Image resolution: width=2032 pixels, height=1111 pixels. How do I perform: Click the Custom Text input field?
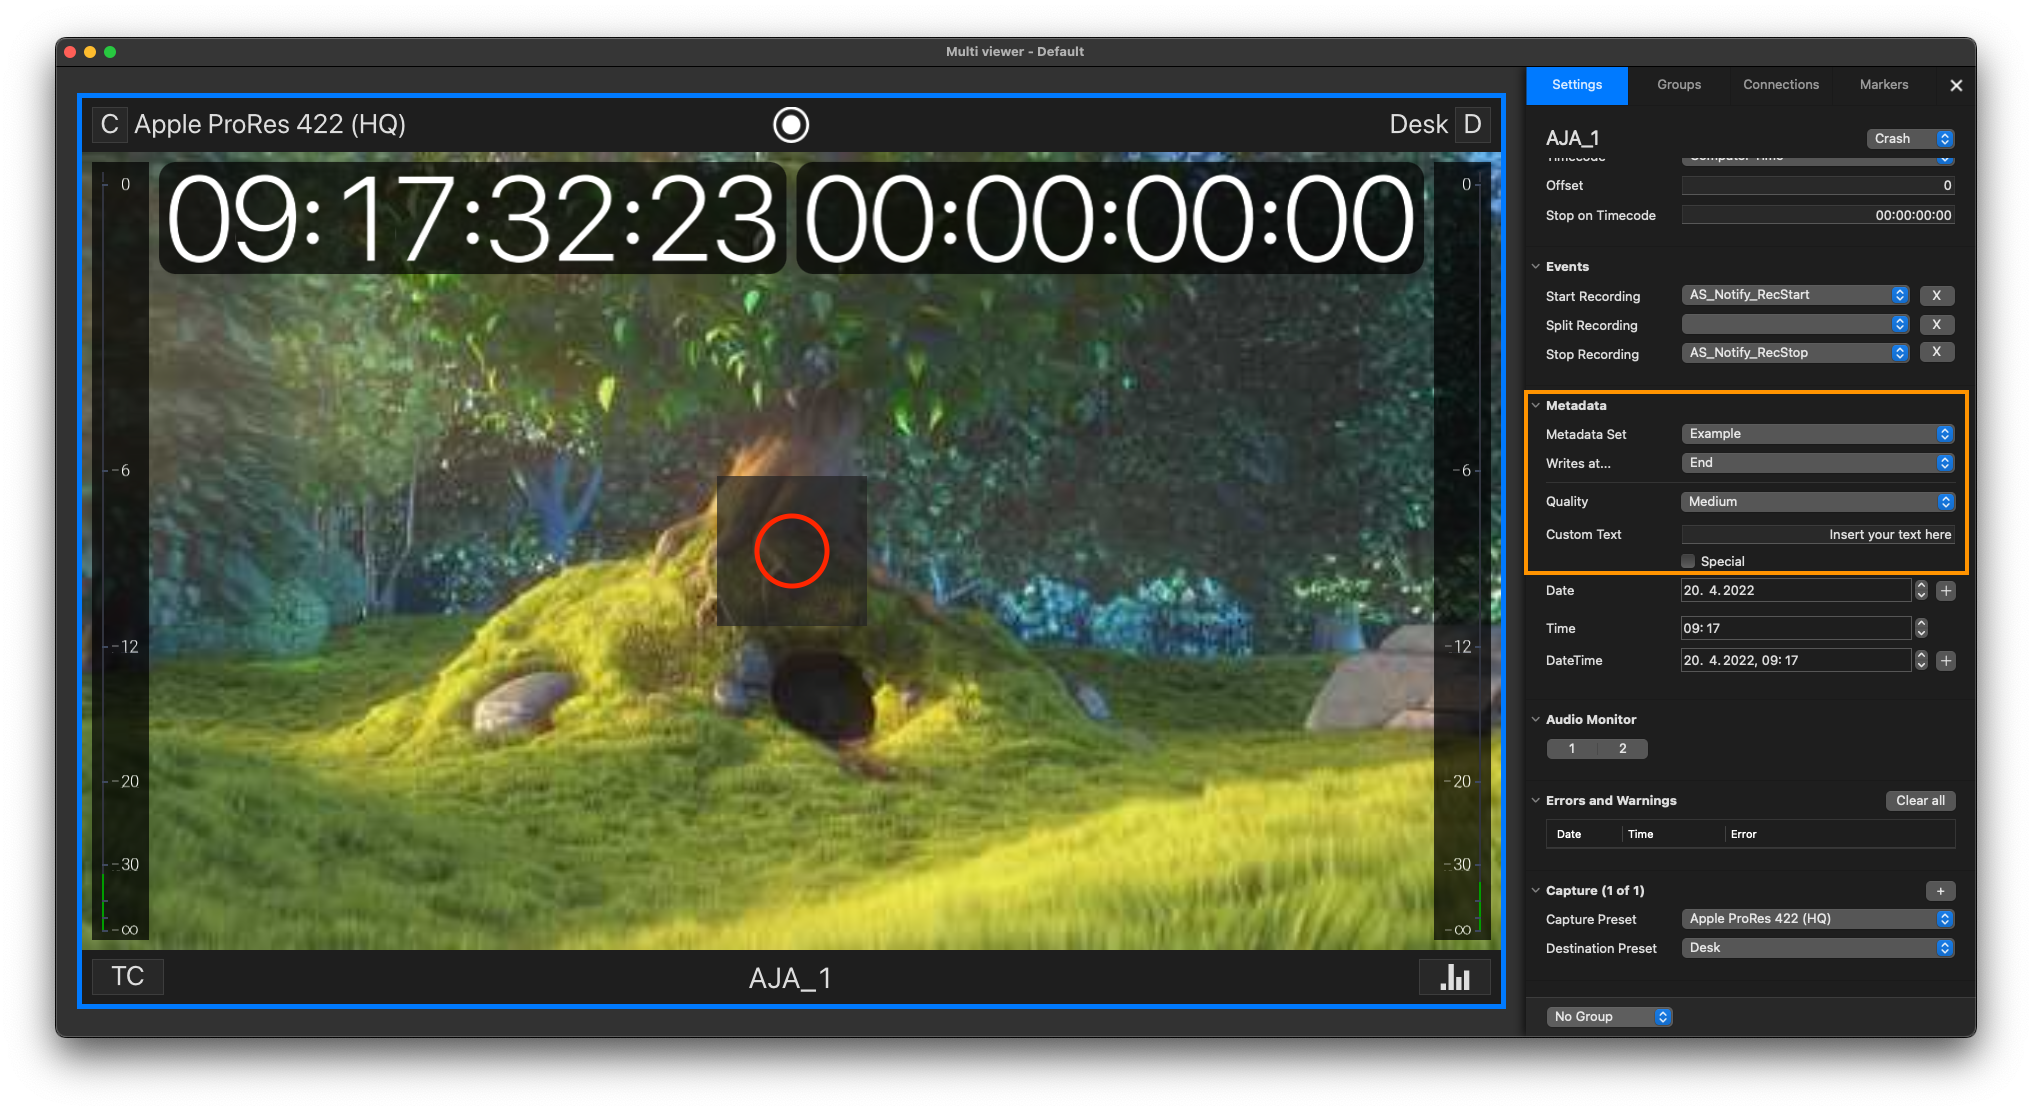click(x=1818, y=535)
